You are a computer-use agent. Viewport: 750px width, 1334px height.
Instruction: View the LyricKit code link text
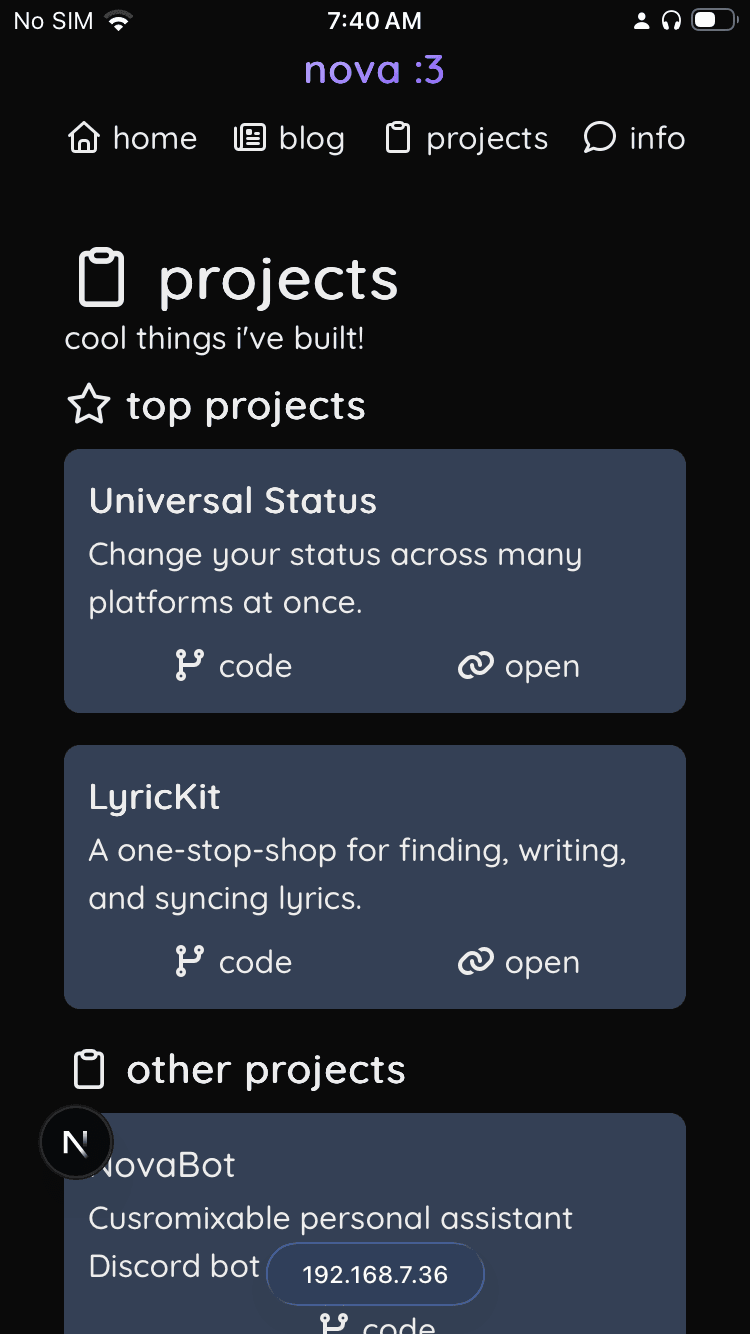click(x=256, y=962)
